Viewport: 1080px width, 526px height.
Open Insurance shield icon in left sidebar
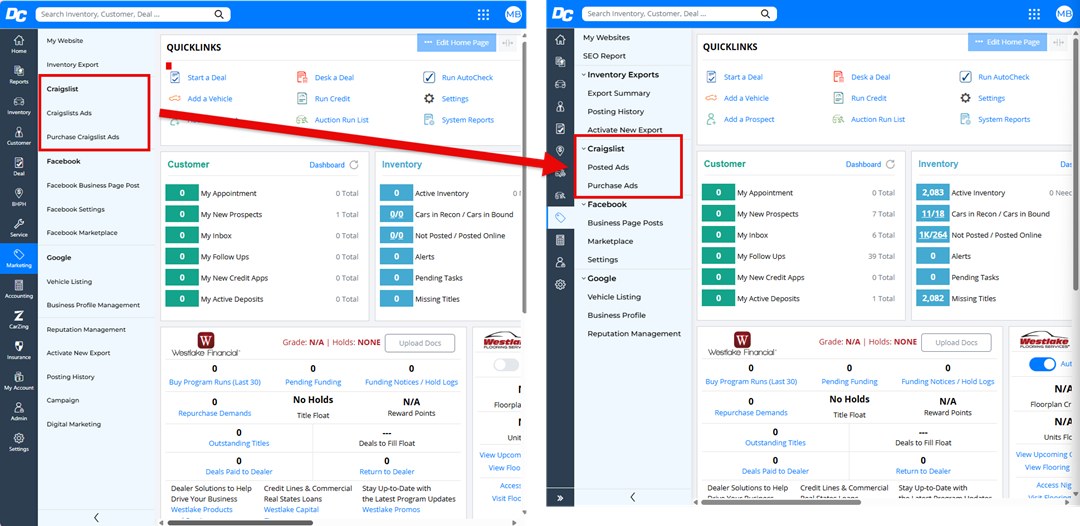tap(19, 350)
